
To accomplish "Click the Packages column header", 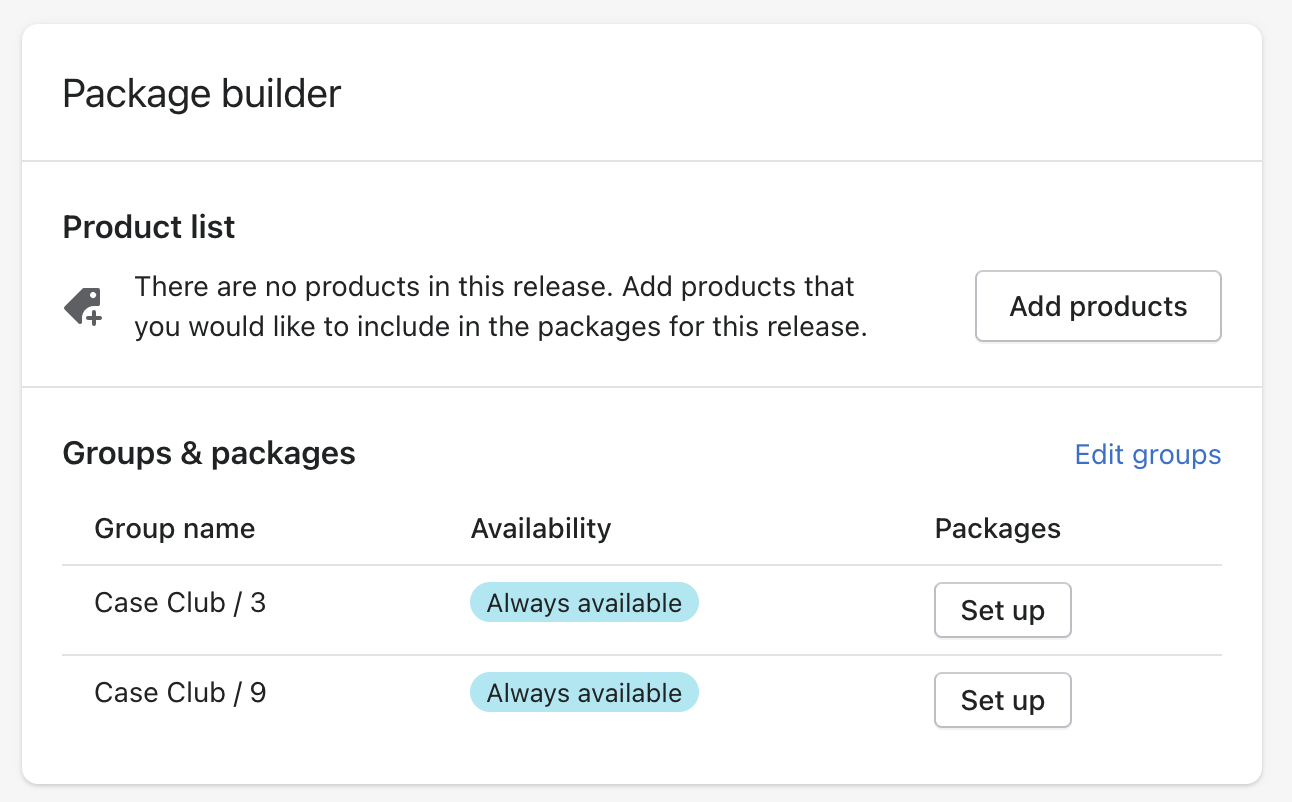I will pos(997,528).
